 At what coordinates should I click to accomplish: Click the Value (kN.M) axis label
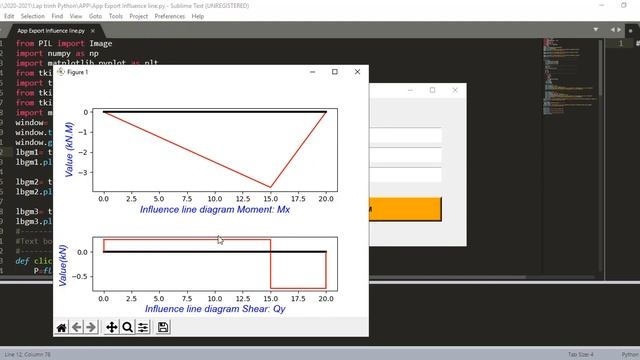click(69, 149)
